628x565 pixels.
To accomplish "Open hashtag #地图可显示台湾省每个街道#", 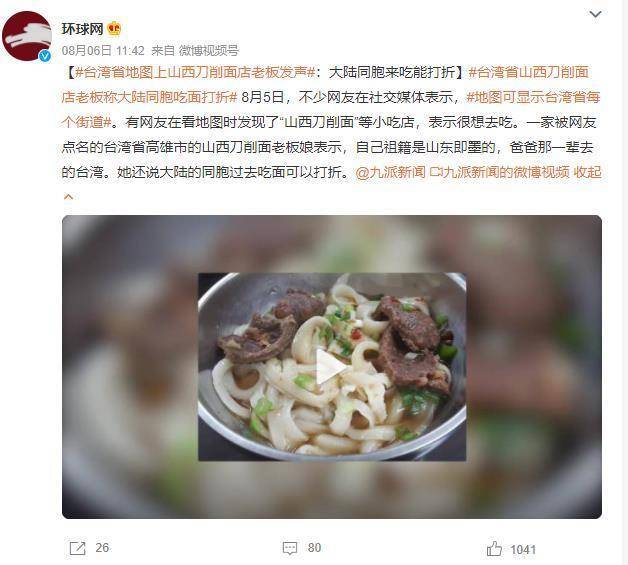I will 331,109.
